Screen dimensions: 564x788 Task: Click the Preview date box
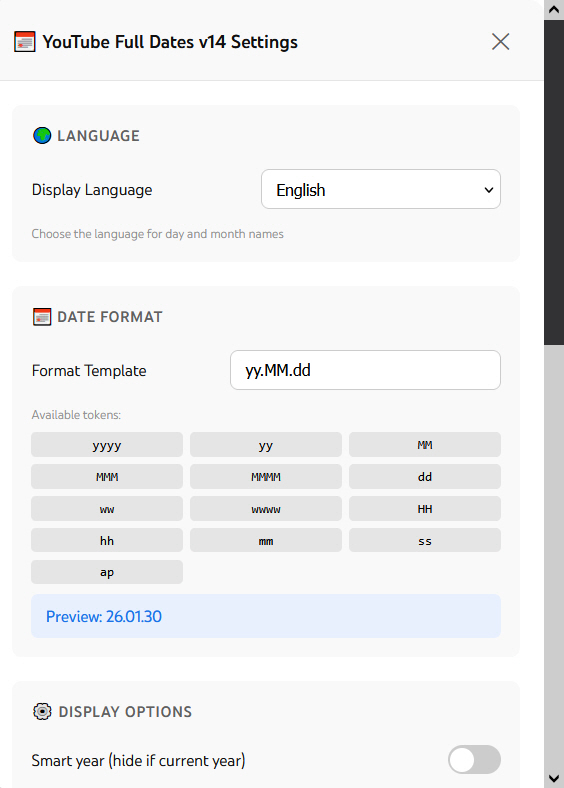click(266, 616)
